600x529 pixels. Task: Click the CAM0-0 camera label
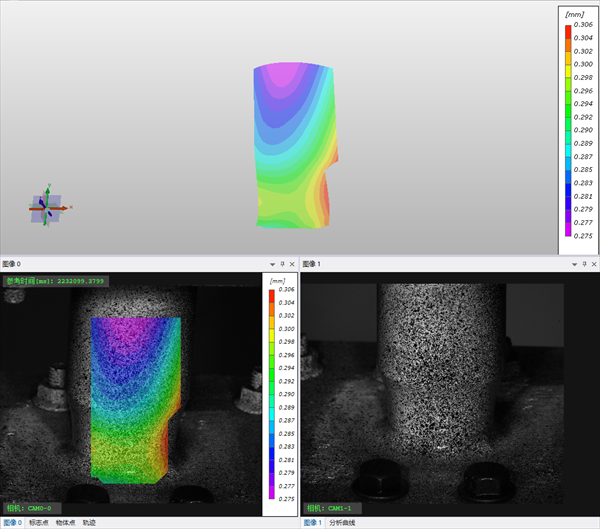(x=33, y=508)
